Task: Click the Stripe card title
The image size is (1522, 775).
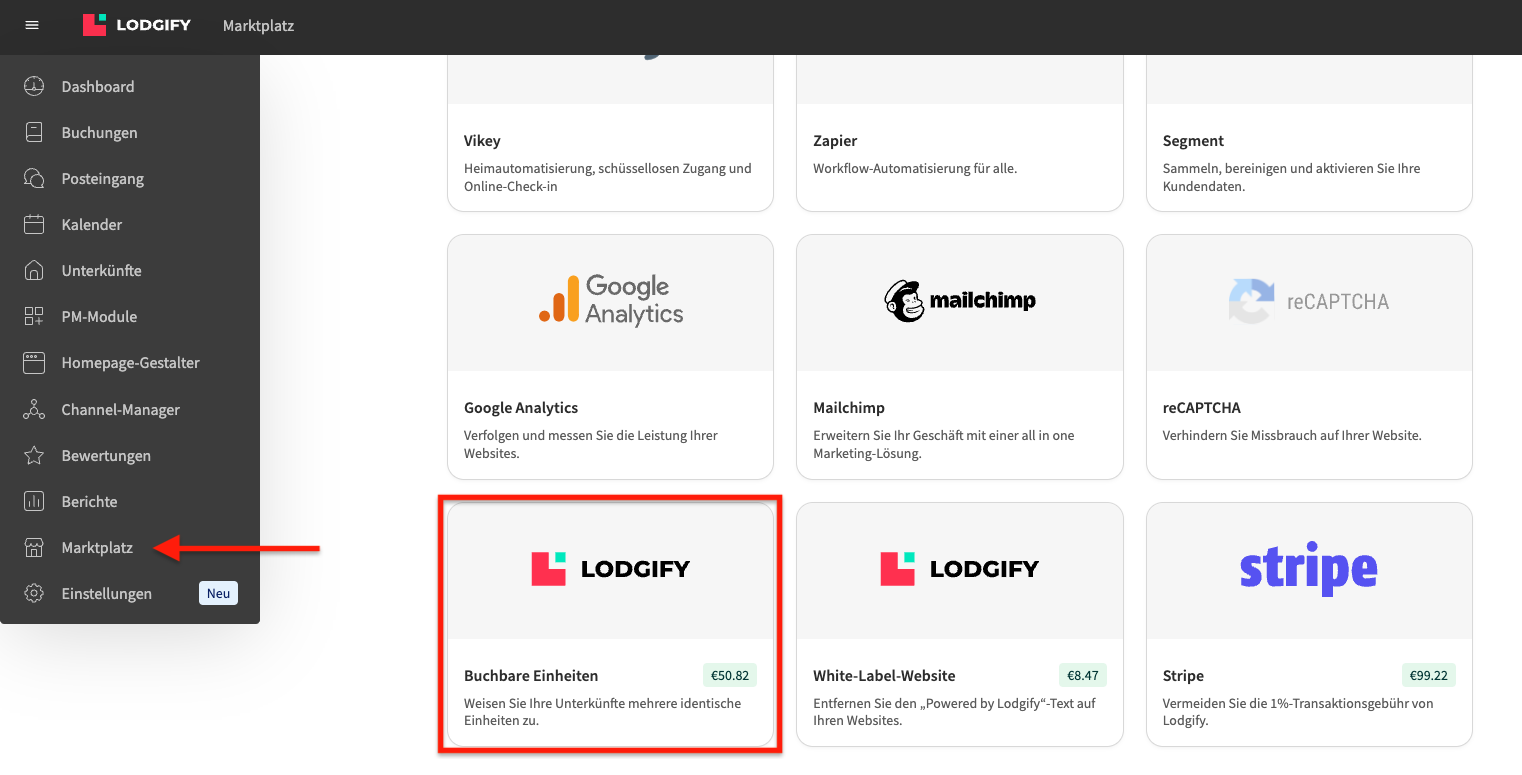Action: [1183, 675]
